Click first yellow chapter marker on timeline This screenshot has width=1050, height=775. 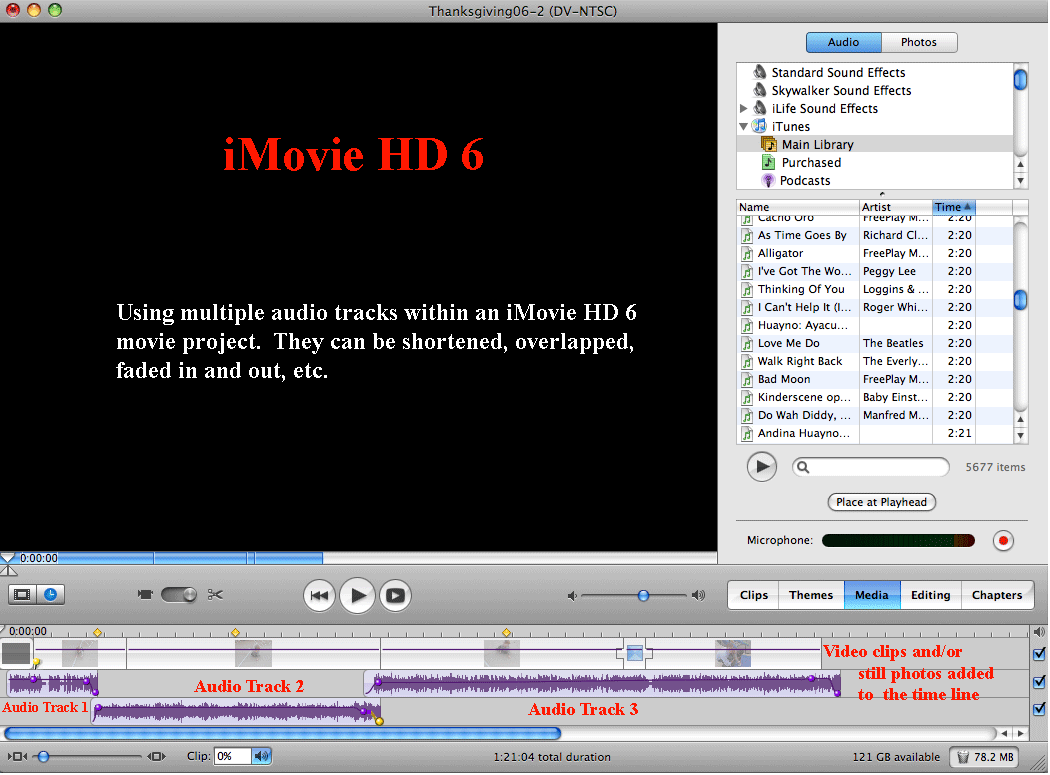click(98, 632)
